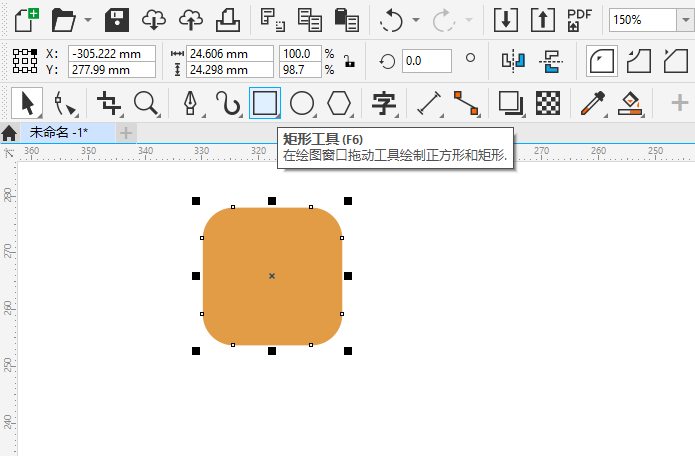Select the Drop Shadow tool

(510, 102)
